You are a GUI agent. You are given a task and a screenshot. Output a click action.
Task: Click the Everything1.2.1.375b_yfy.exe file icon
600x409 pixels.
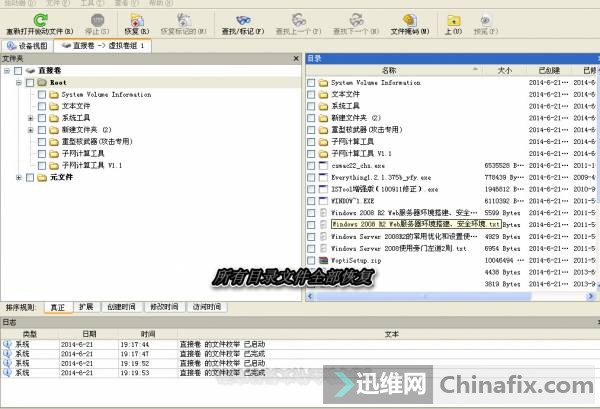coord(323,178)
